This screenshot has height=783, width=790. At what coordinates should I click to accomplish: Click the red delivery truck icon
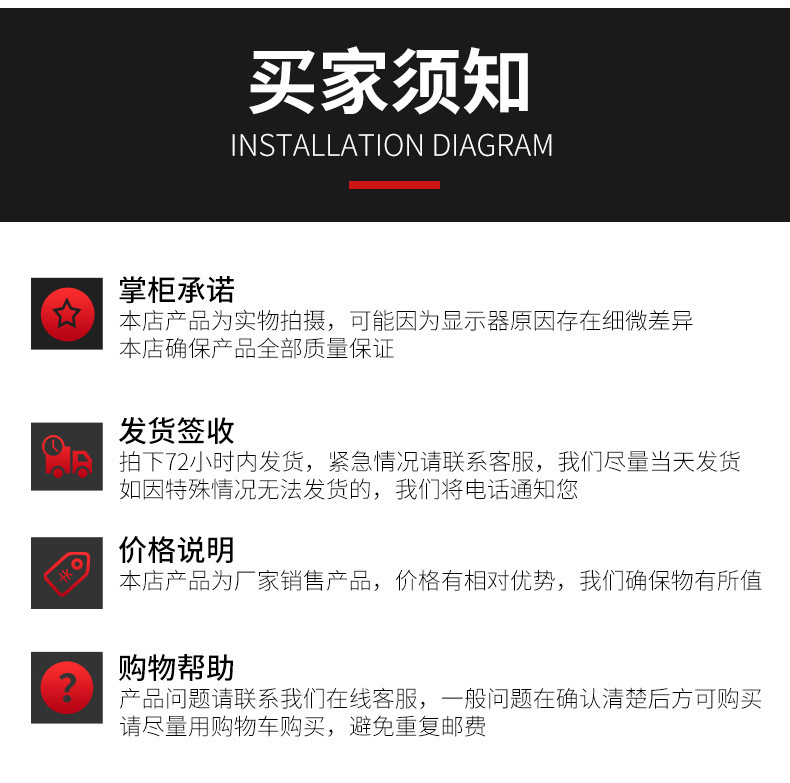pos(67,456)
